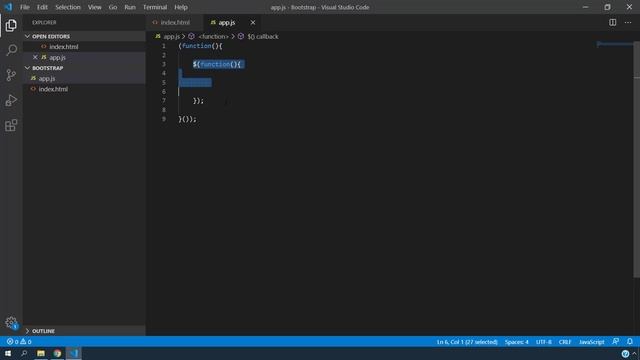Change the JavaScript language mode

(591, 342)
